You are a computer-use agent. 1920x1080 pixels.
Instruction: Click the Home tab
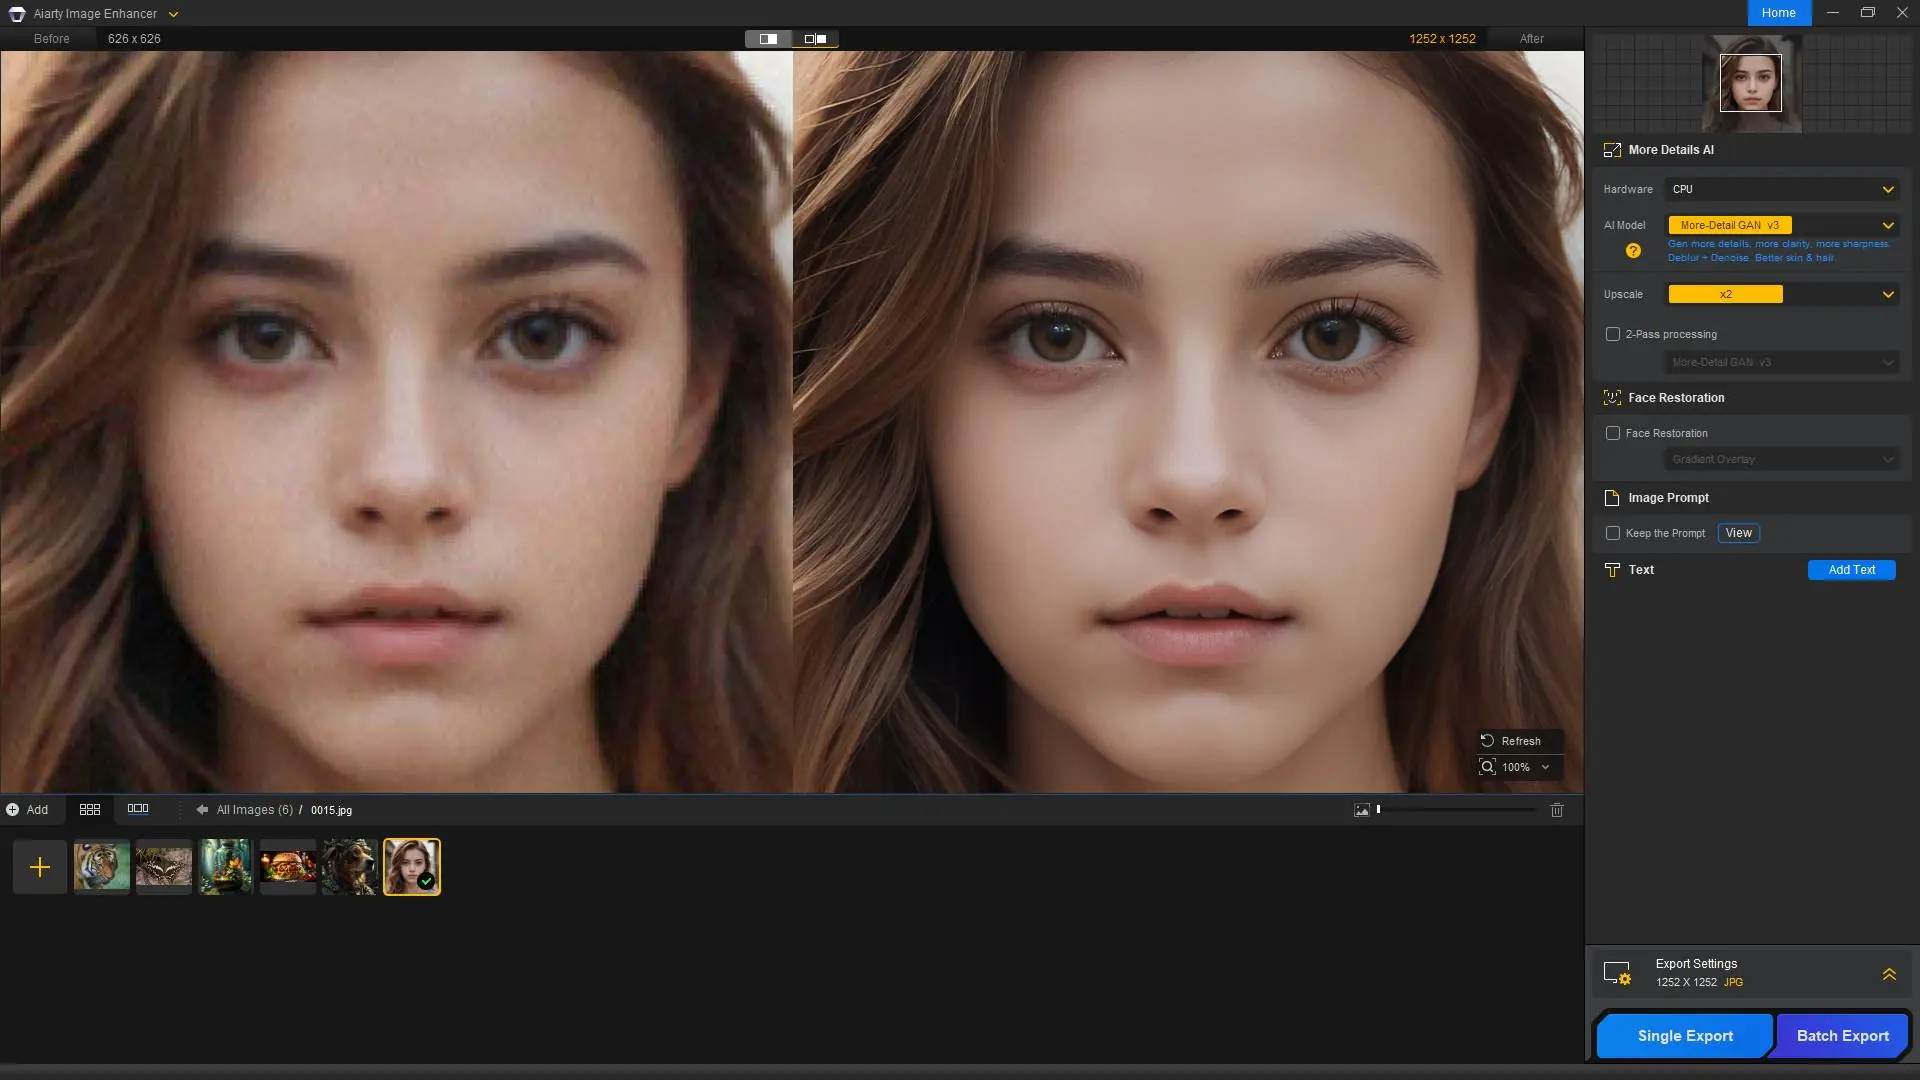(x=1778, y=13)
